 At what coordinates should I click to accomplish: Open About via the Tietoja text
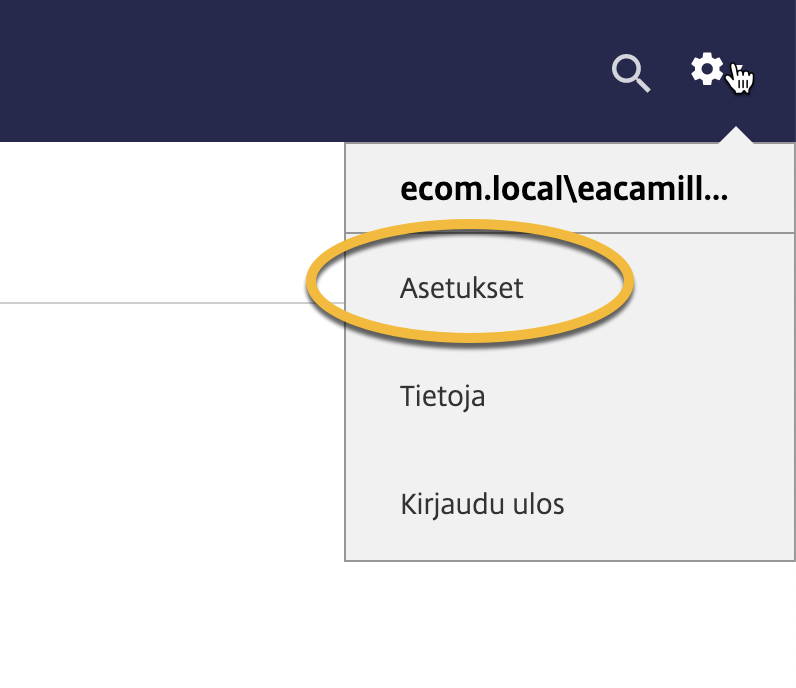442,396
